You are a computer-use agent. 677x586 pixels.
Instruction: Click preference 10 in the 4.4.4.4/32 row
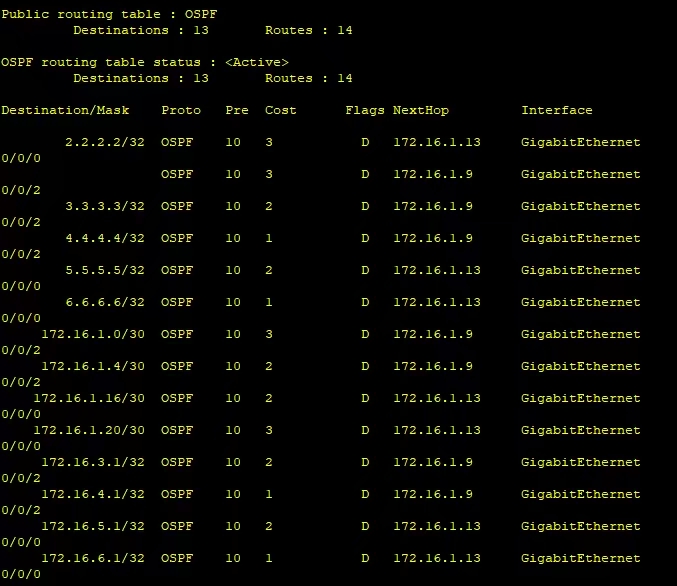[x=233, y=238]
